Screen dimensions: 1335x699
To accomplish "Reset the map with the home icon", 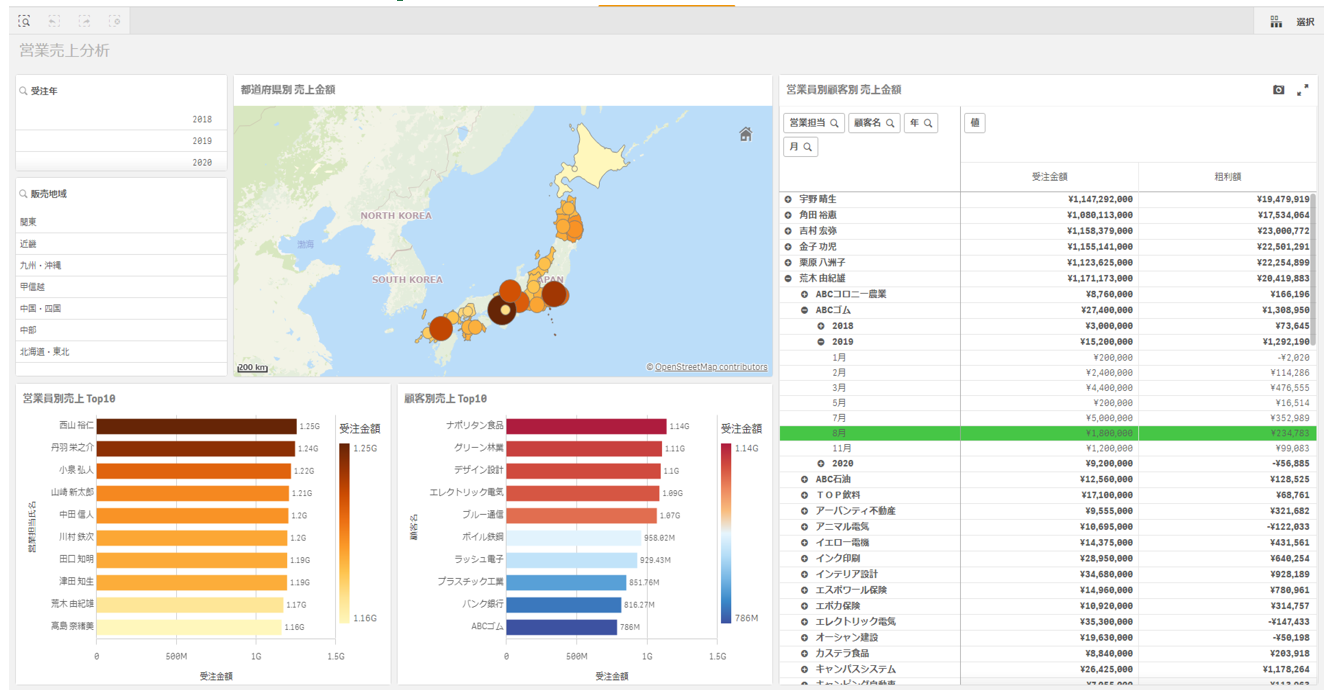I will [745, 134].
